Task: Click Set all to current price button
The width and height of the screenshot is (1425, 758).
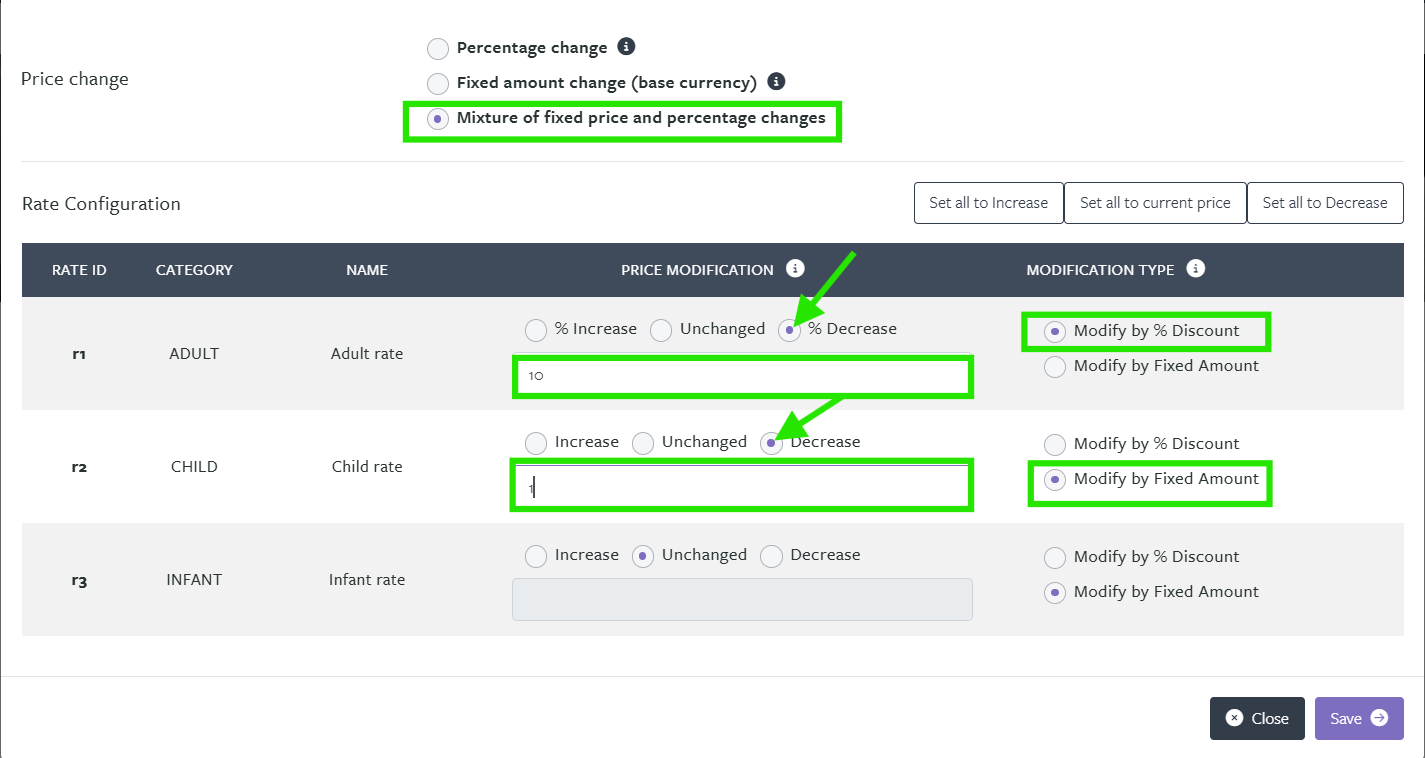Action: pyautogui.click(x=1155, y=203)
